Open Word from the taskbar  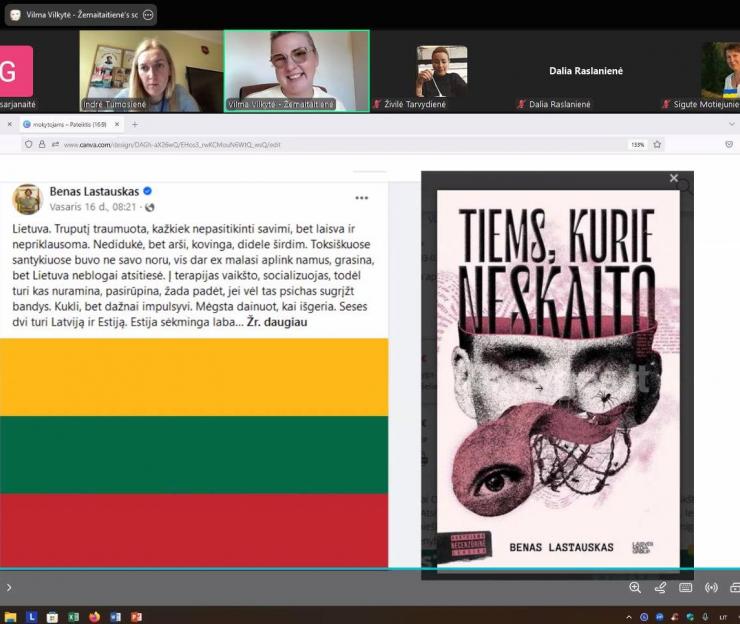(x=115, y=616)
